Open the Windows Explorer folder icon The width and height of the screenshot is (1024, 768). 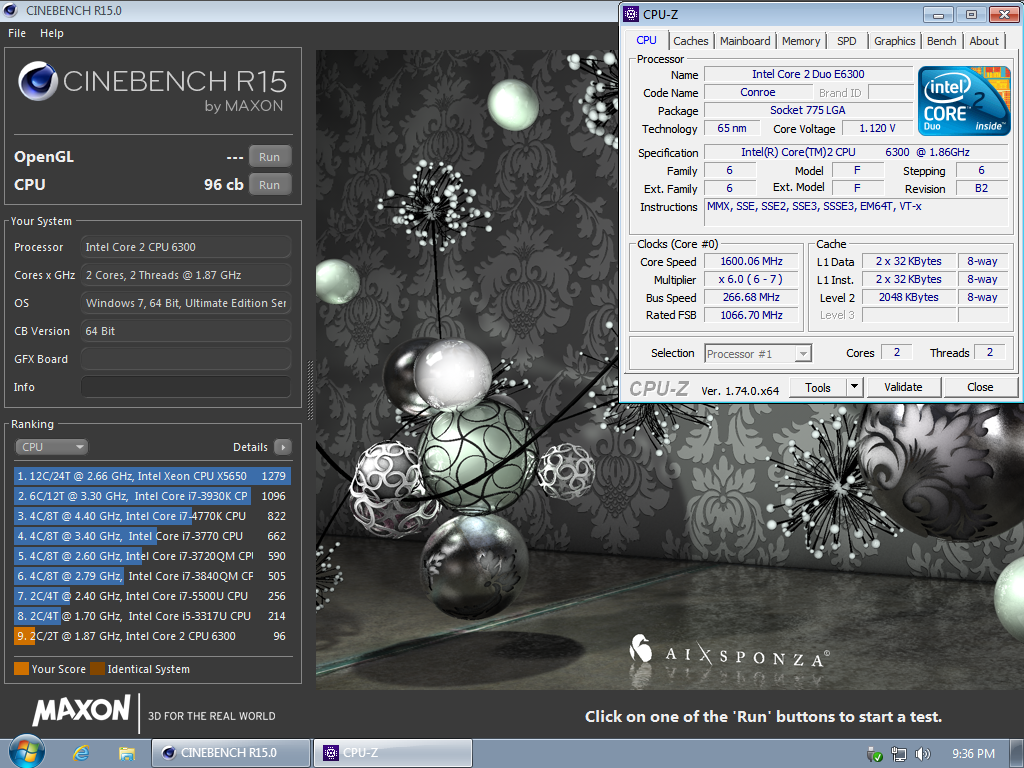(127, 753)
